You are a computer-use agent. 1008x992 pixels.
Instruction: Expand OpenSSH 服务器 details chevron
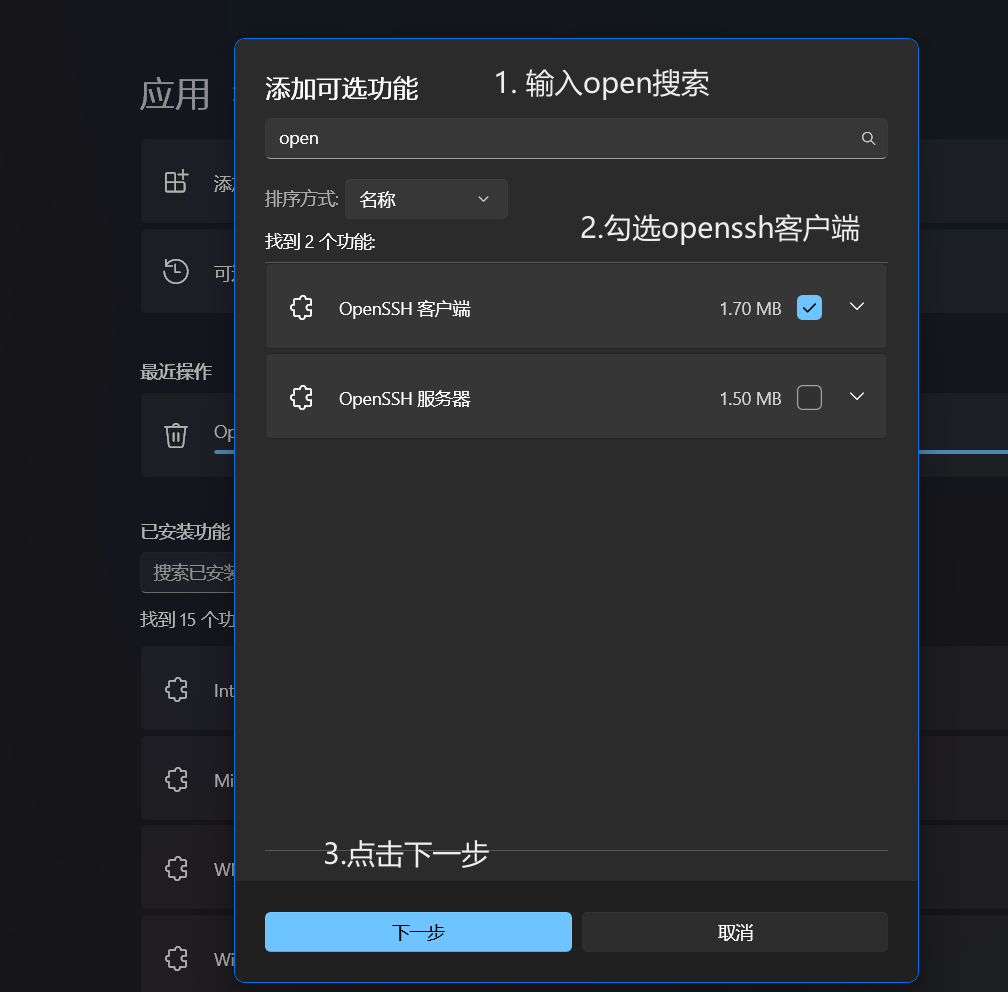[x=857, y=397]
